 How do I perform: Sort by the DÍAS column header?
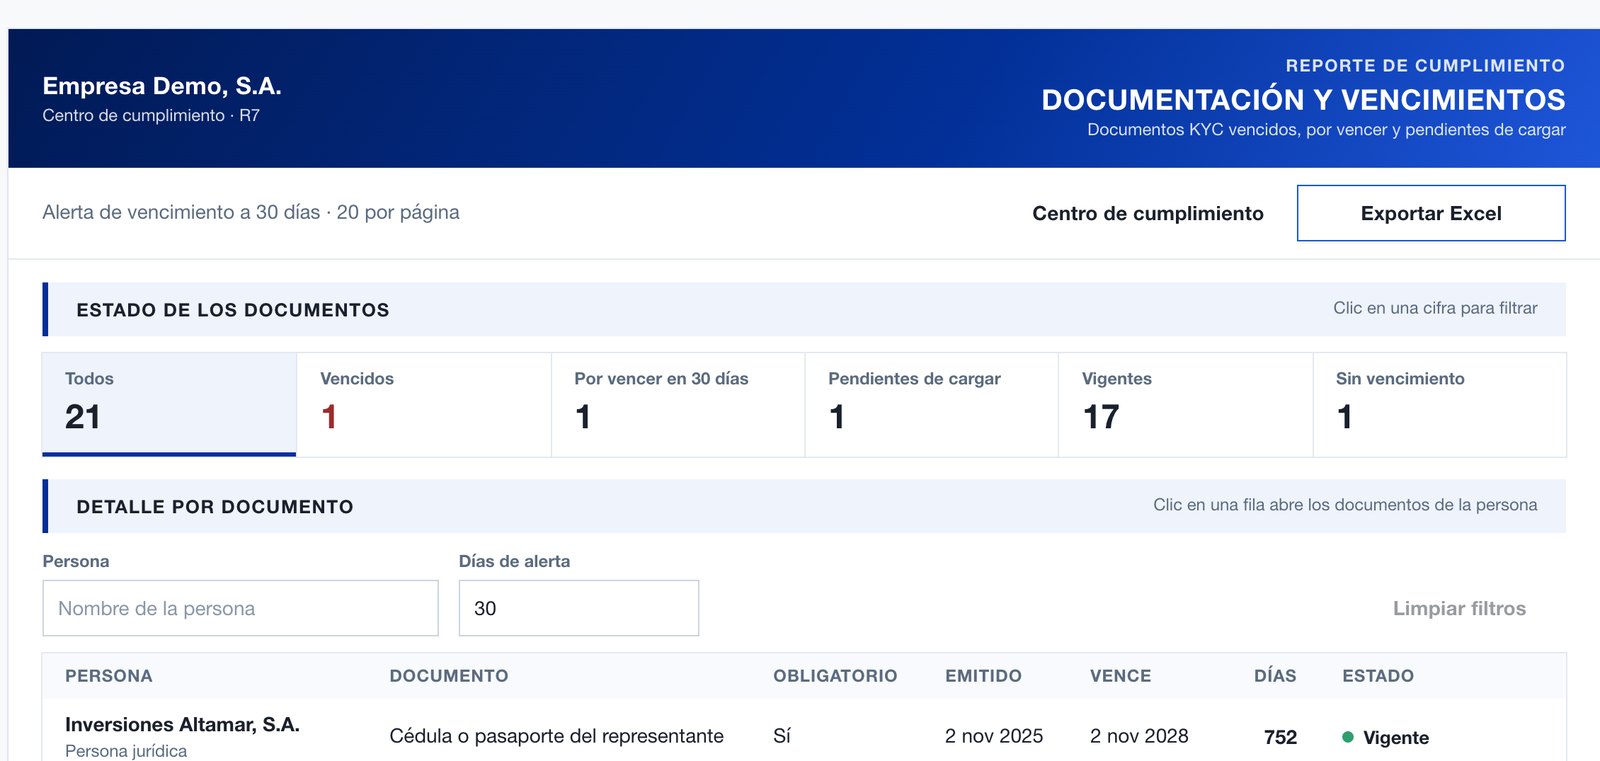tap(1275, 676)
